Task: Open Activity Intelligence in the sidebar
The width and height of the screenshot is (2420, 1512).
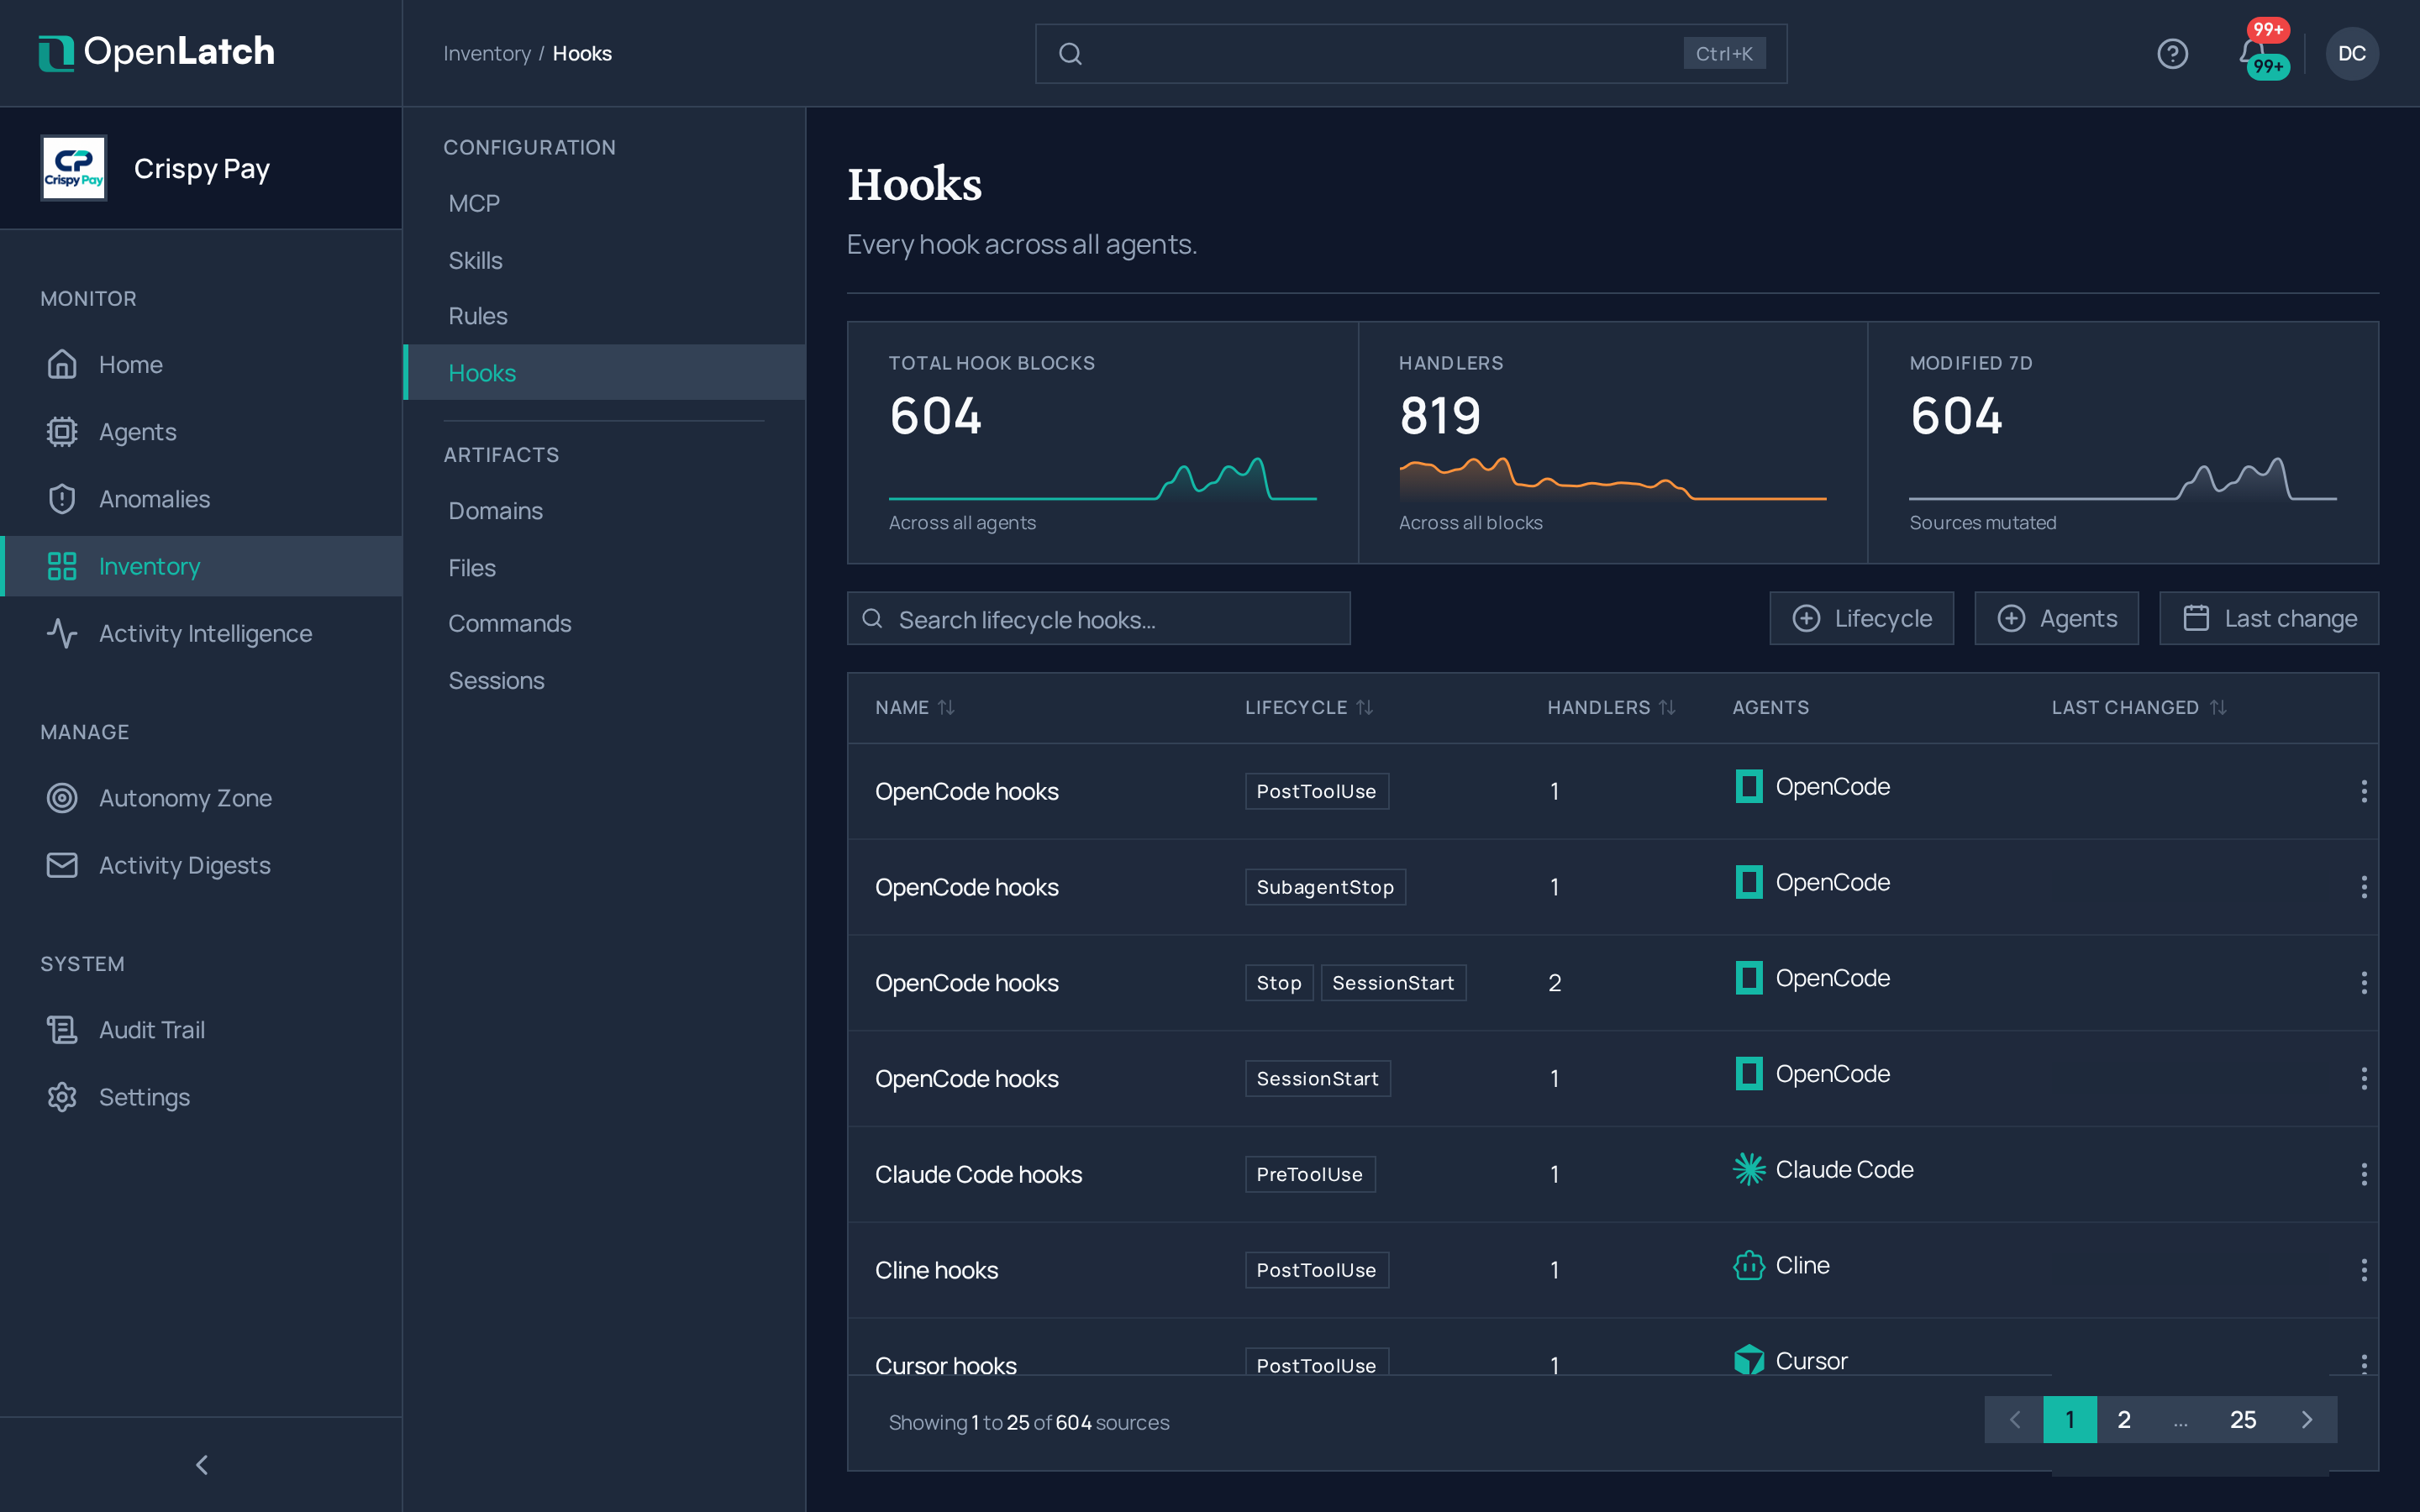Action: pos(201,633)
